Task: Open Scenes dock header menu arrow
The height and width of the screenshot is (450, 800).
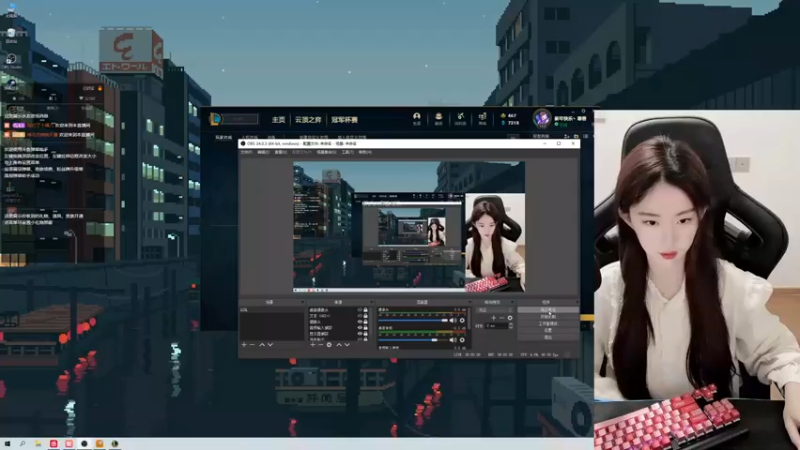Action: pyautogui.click(x=303, y=302)
